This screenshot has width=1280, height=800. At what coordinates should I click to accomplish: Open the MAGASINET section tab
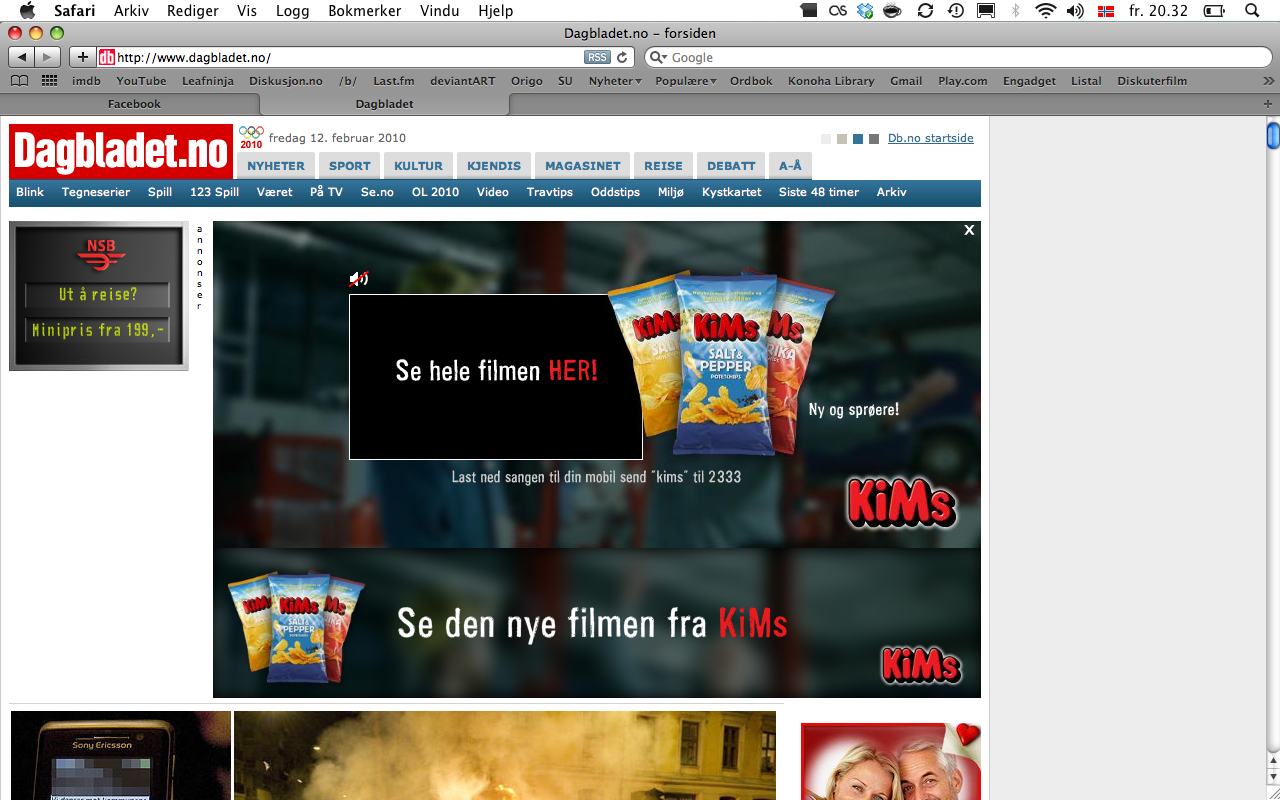point(583,166)
